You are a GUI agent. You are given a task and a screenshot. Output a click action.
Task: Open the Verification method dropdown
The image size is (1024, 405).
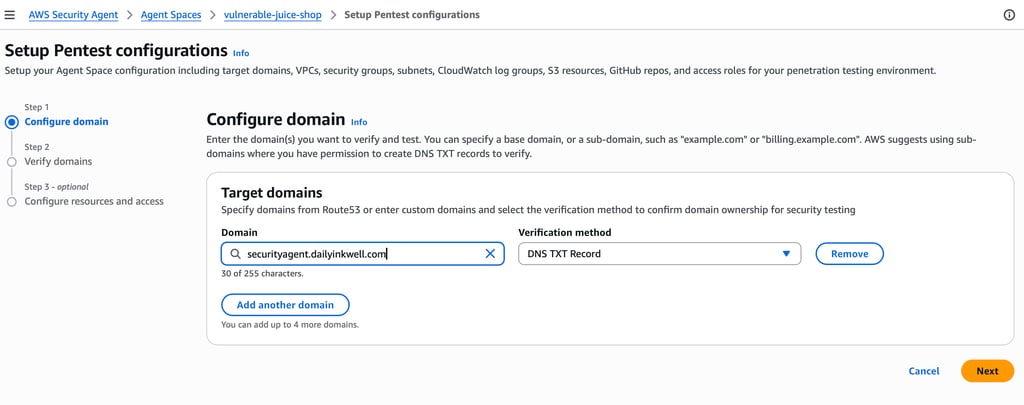tap(658, 254)
